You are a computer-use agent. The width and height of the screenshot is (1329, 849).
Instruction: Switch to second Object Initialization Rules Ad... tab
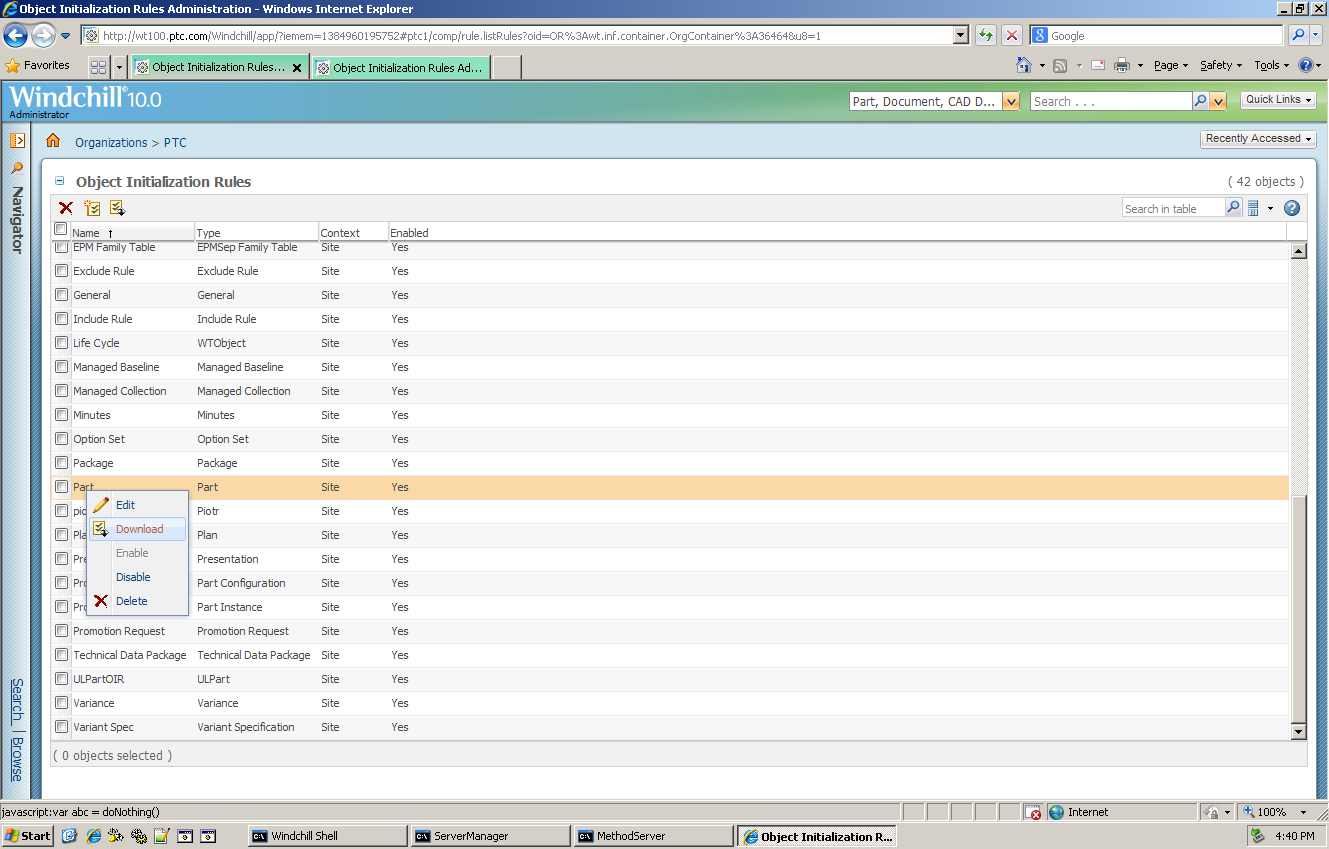pyautogui.click(x=401, y=68)
